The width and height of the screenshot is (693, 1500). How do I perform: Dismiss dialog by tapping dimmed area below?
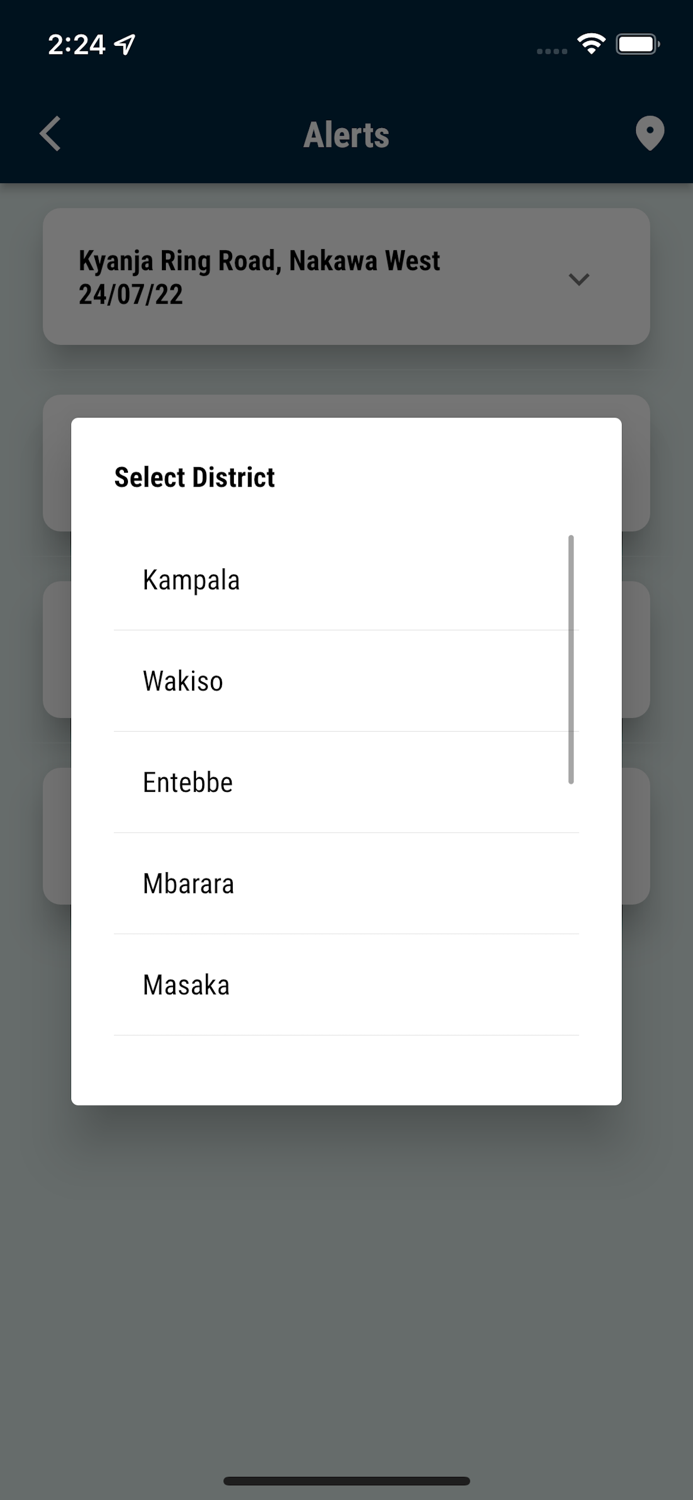[x=346, y=1280]
